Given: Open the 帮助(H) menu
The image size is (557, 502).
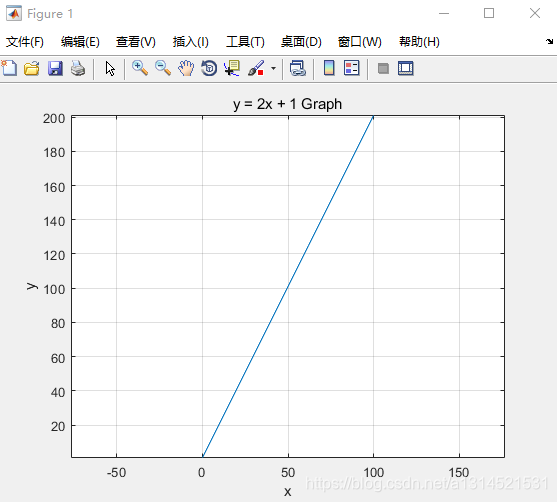Looking at the screenshot, I should click(419, 42).
